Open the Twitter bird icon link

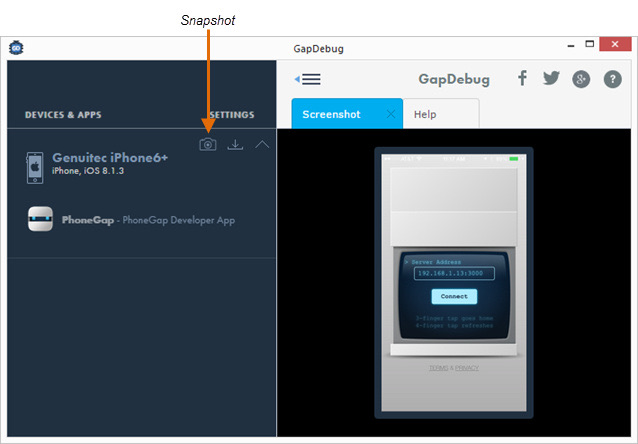[x=551, y=78]
